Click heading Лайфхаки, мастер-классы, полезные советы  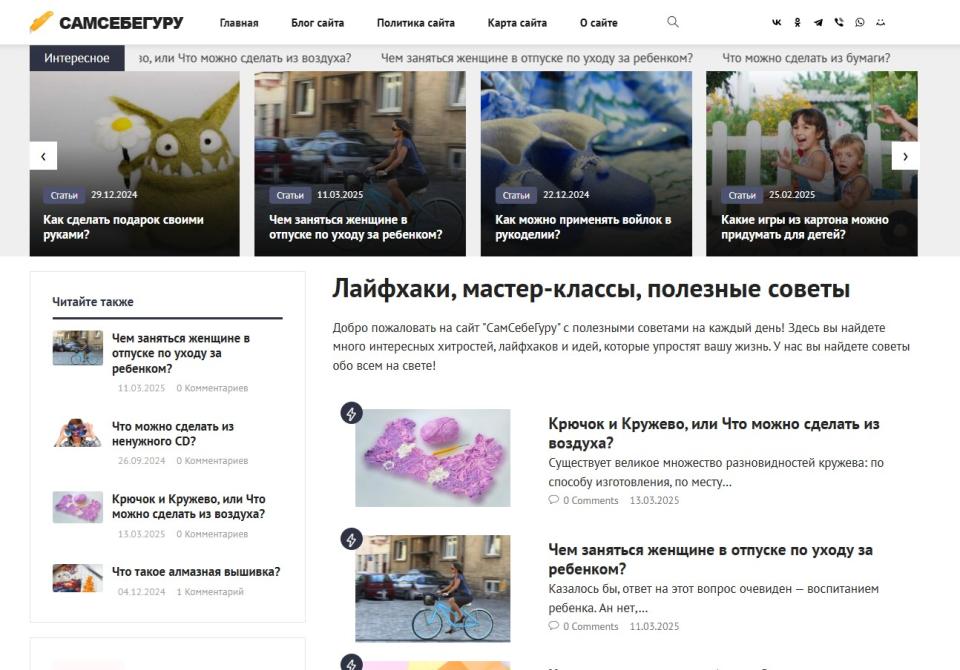tap(591, 289)
